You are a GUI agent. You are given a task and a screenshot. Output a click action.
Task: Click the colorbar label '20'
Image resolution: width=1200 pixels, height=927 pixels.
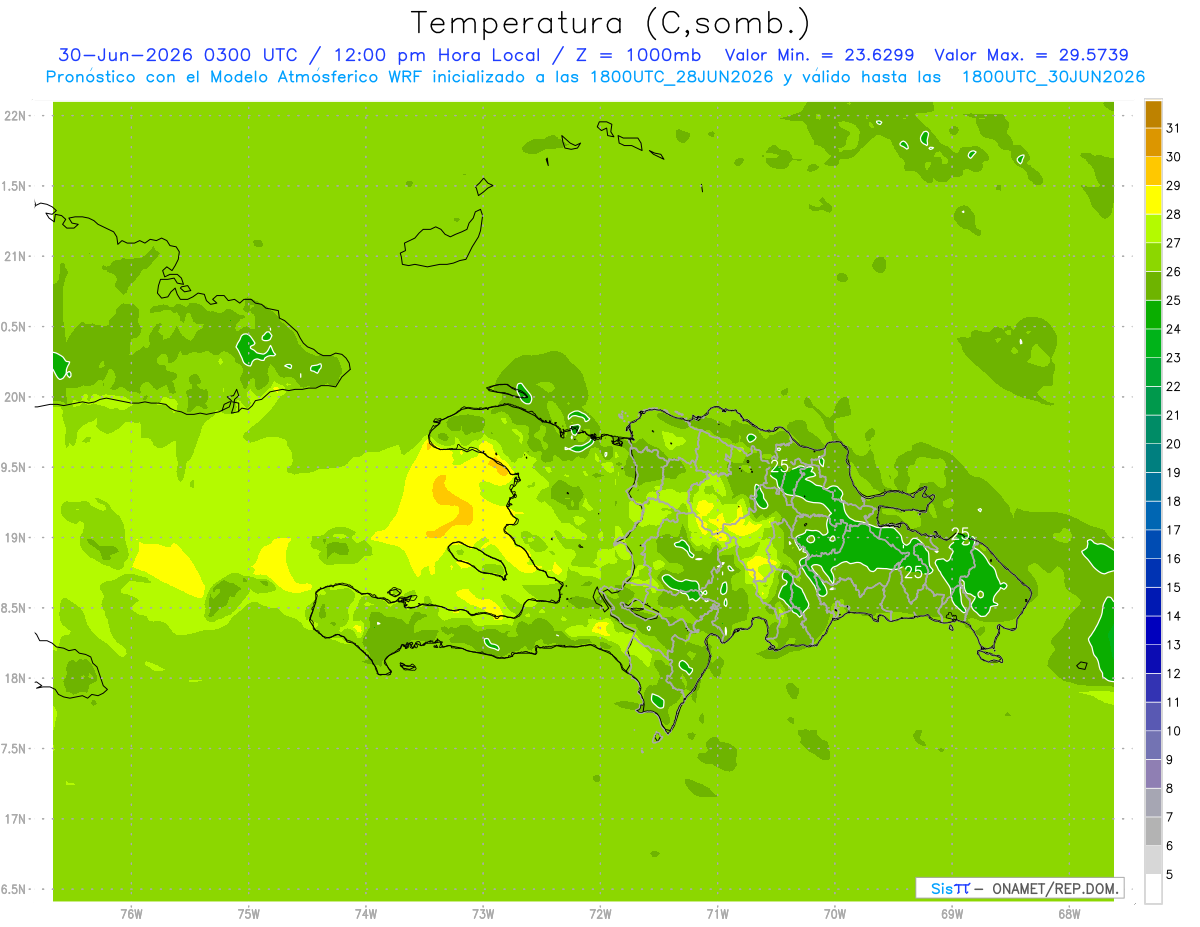[1174, 444]
